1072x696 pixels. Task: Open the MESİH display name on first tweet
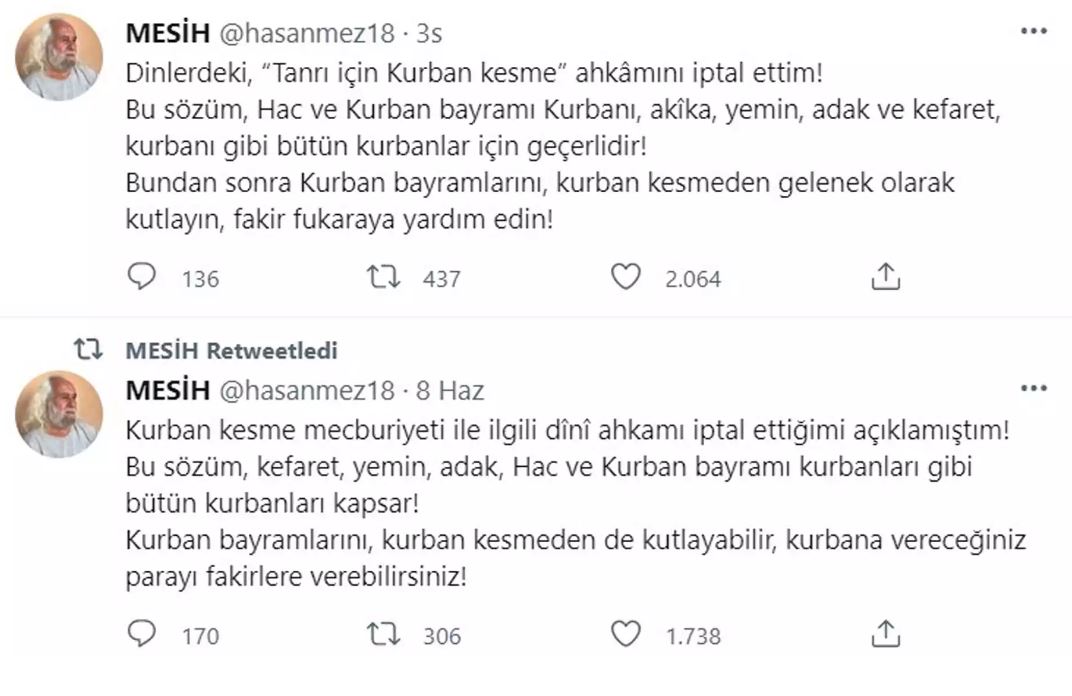[167, 33]
